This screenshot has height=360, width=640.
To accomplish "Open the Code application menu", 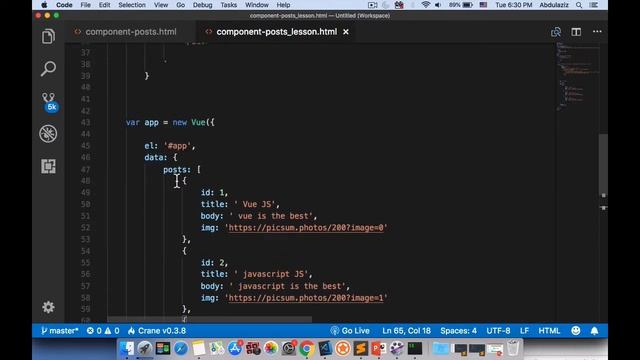I will point(64,5).
